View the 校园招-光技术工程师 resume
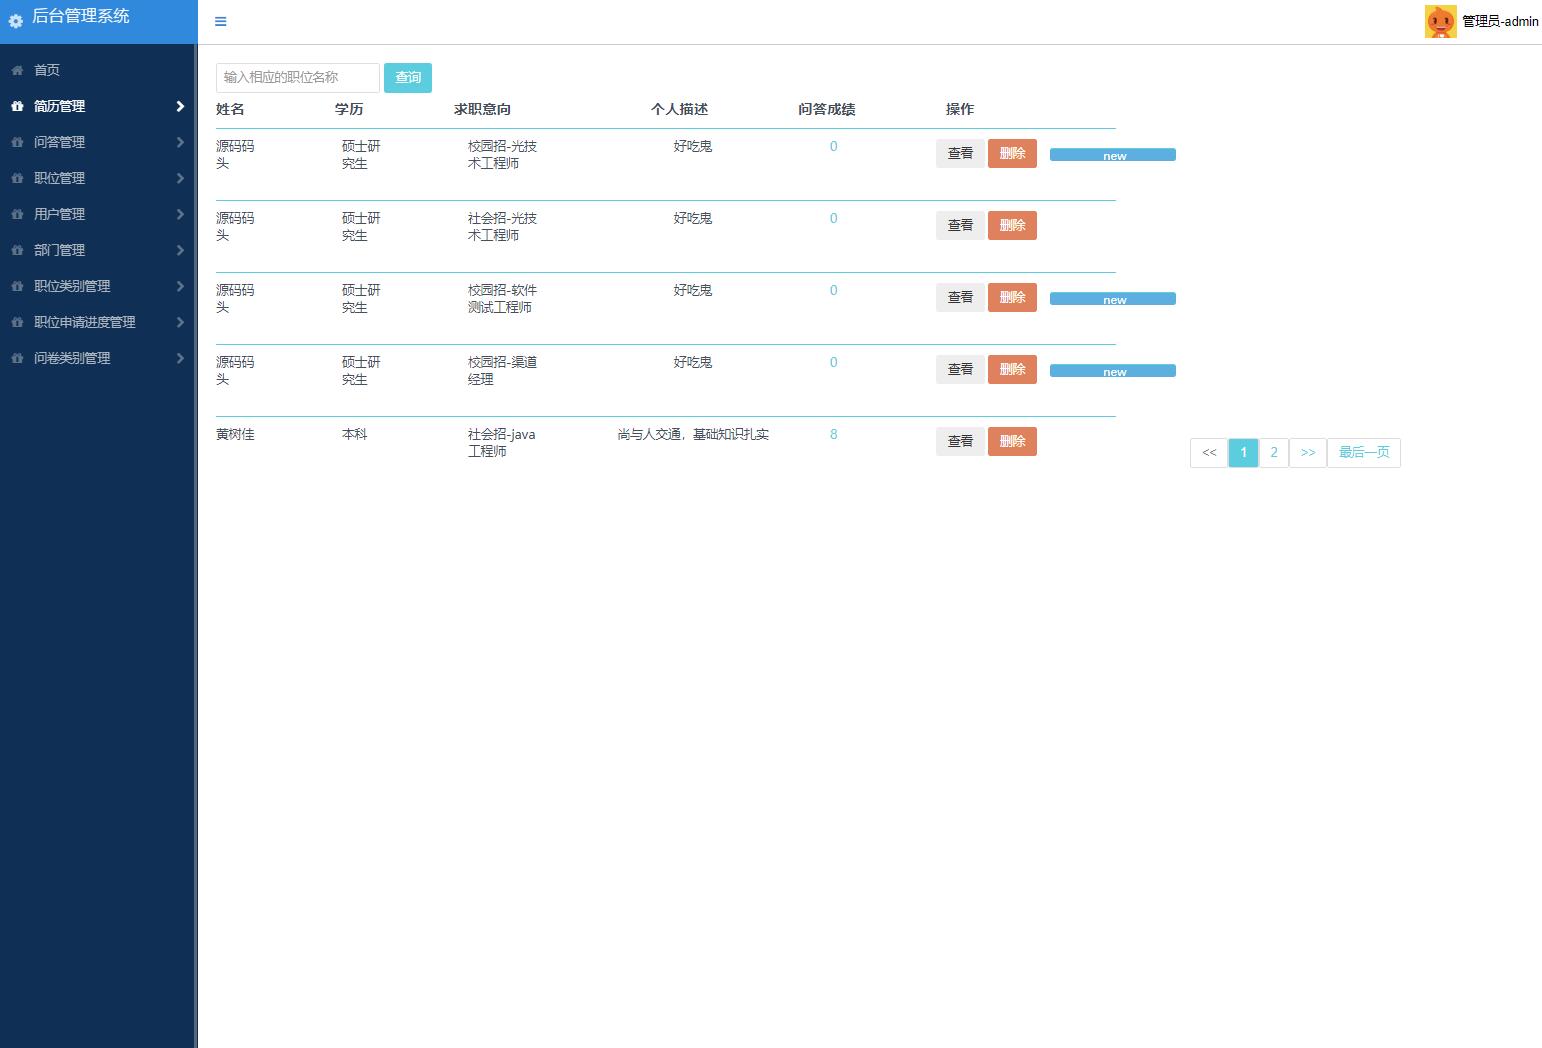The width and height of the screenshot is (1542, 1048). (960, 153)
